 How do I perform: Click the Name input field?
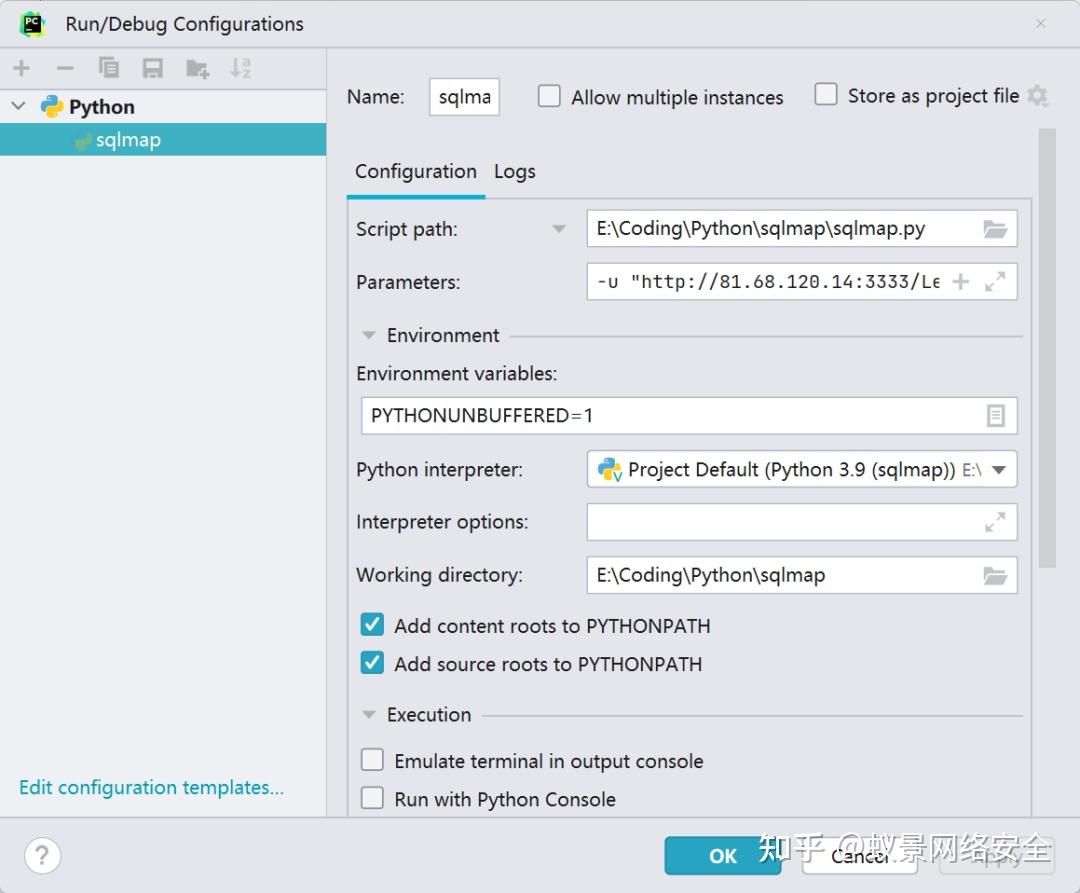point(463,96)
